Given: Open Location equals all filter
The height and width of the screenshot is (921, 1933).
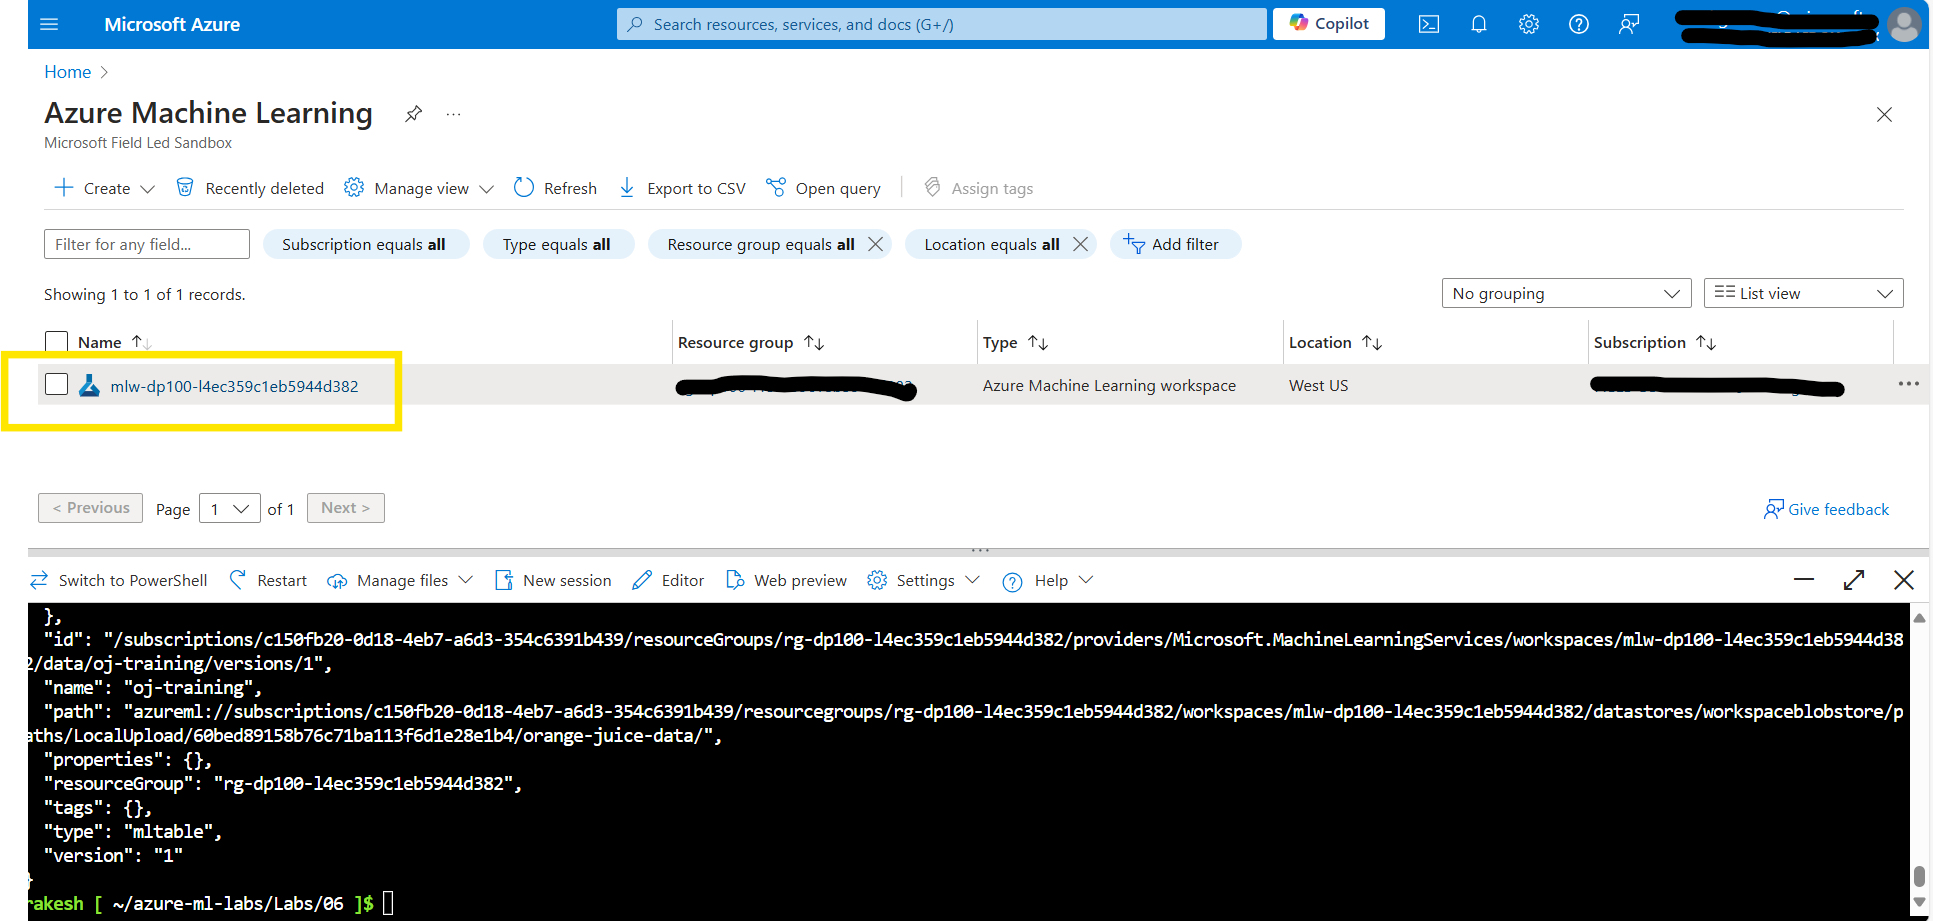Looking at the screenshot, I should coord(991,244).
